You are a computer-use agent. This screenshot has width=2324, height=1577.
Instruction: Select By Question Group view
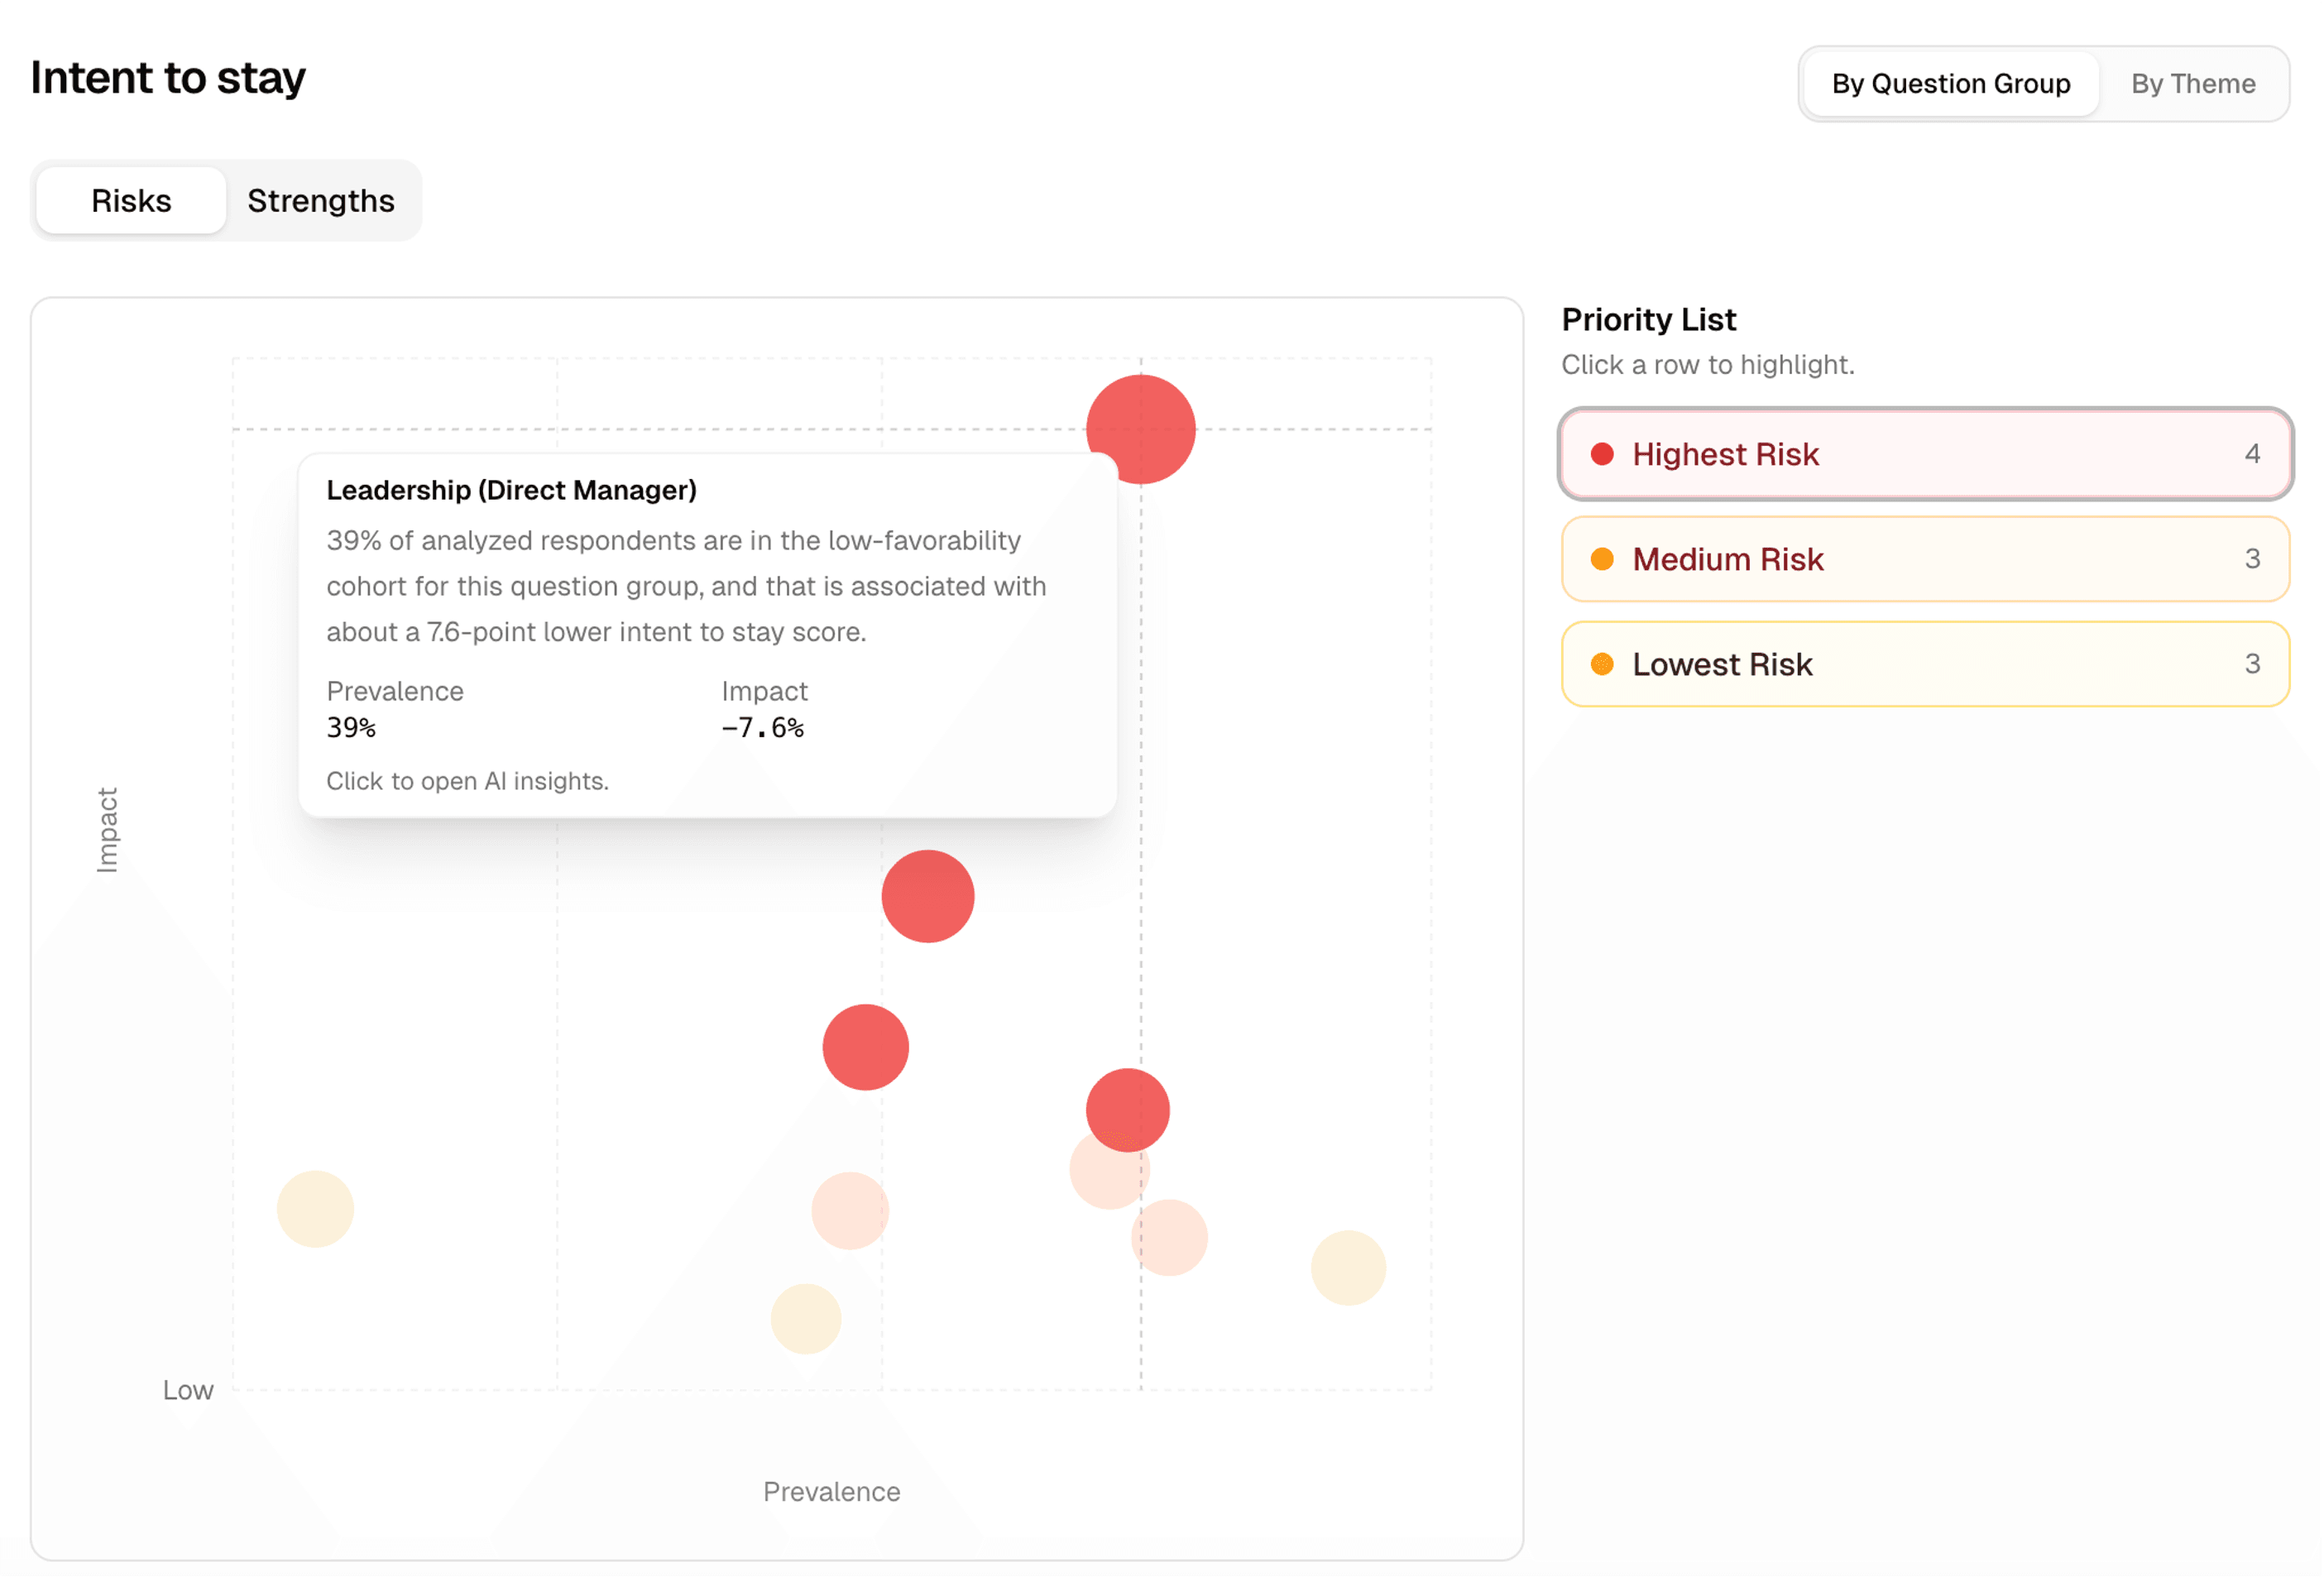pos(1950,84)
